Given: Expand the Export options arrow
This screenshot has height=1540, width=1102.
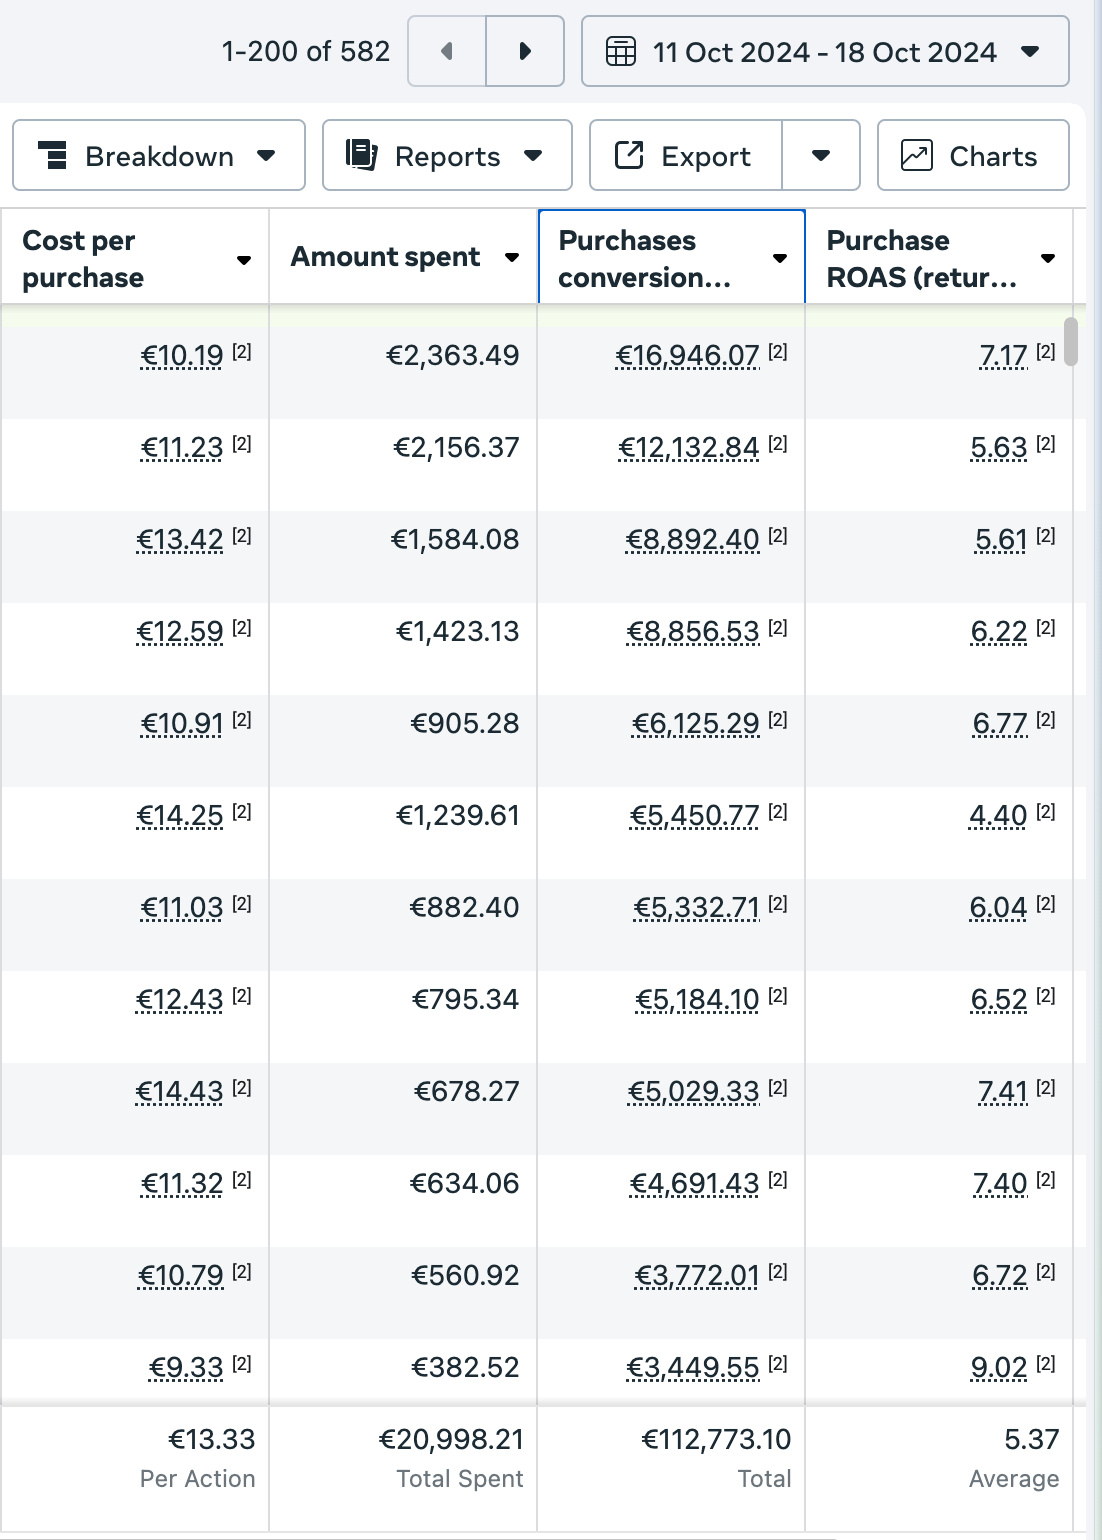Looking at the screenshot, I should pos(821,155).
